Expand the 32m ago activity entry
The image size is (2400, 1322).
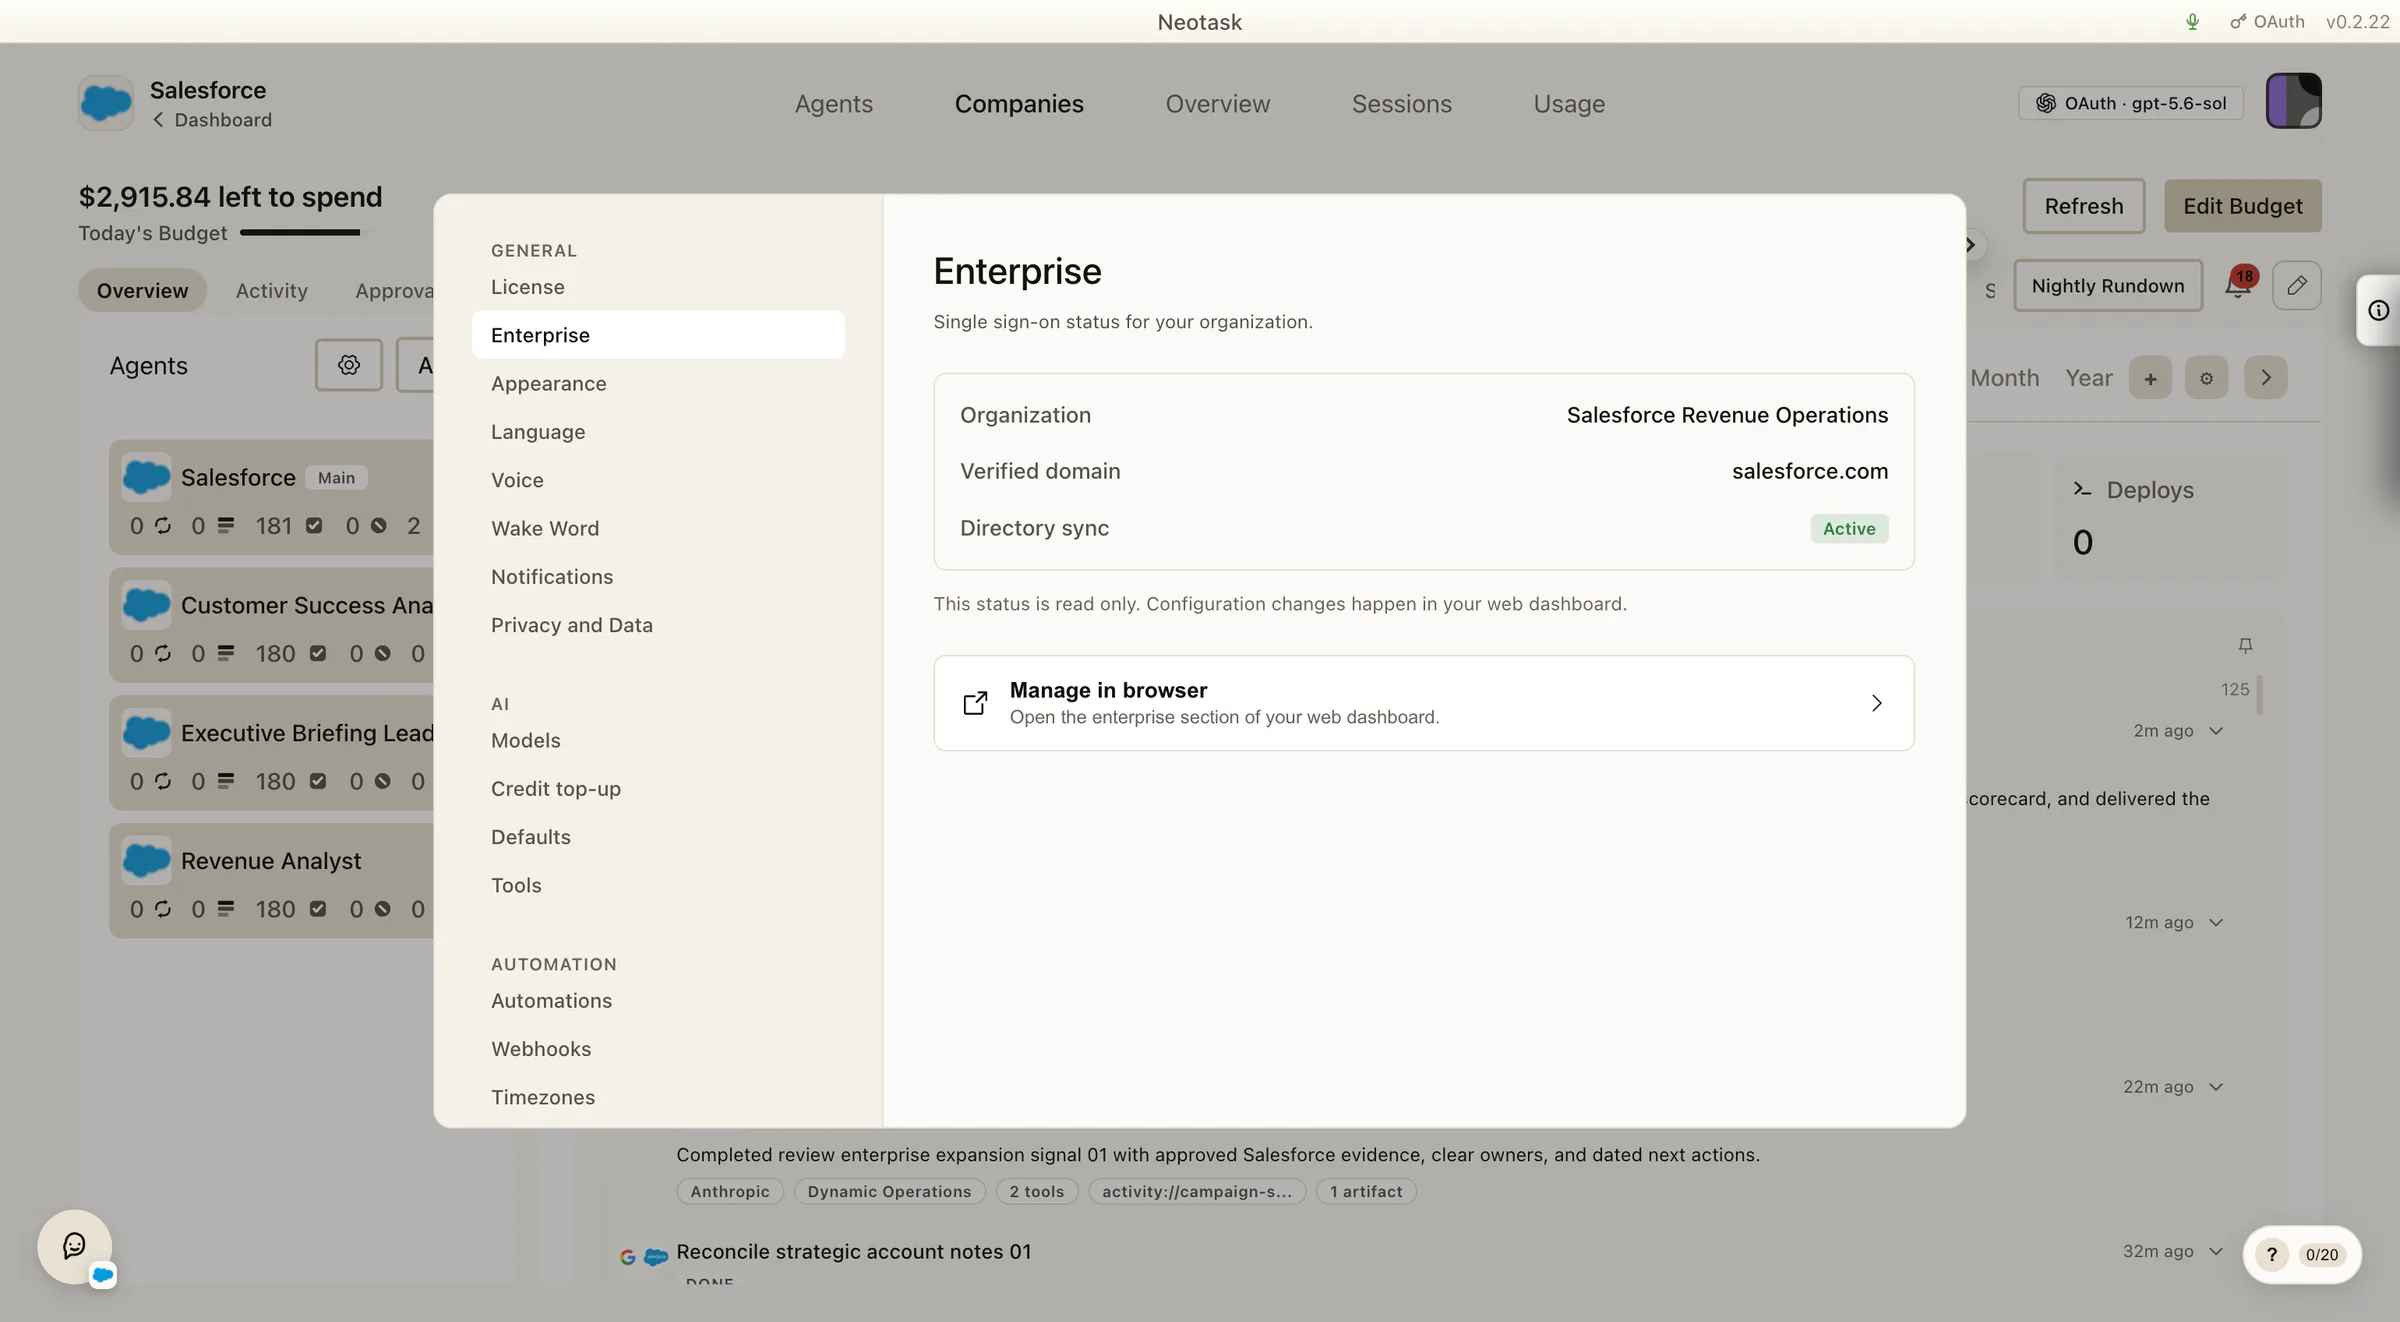[x=2216, y=1251]
